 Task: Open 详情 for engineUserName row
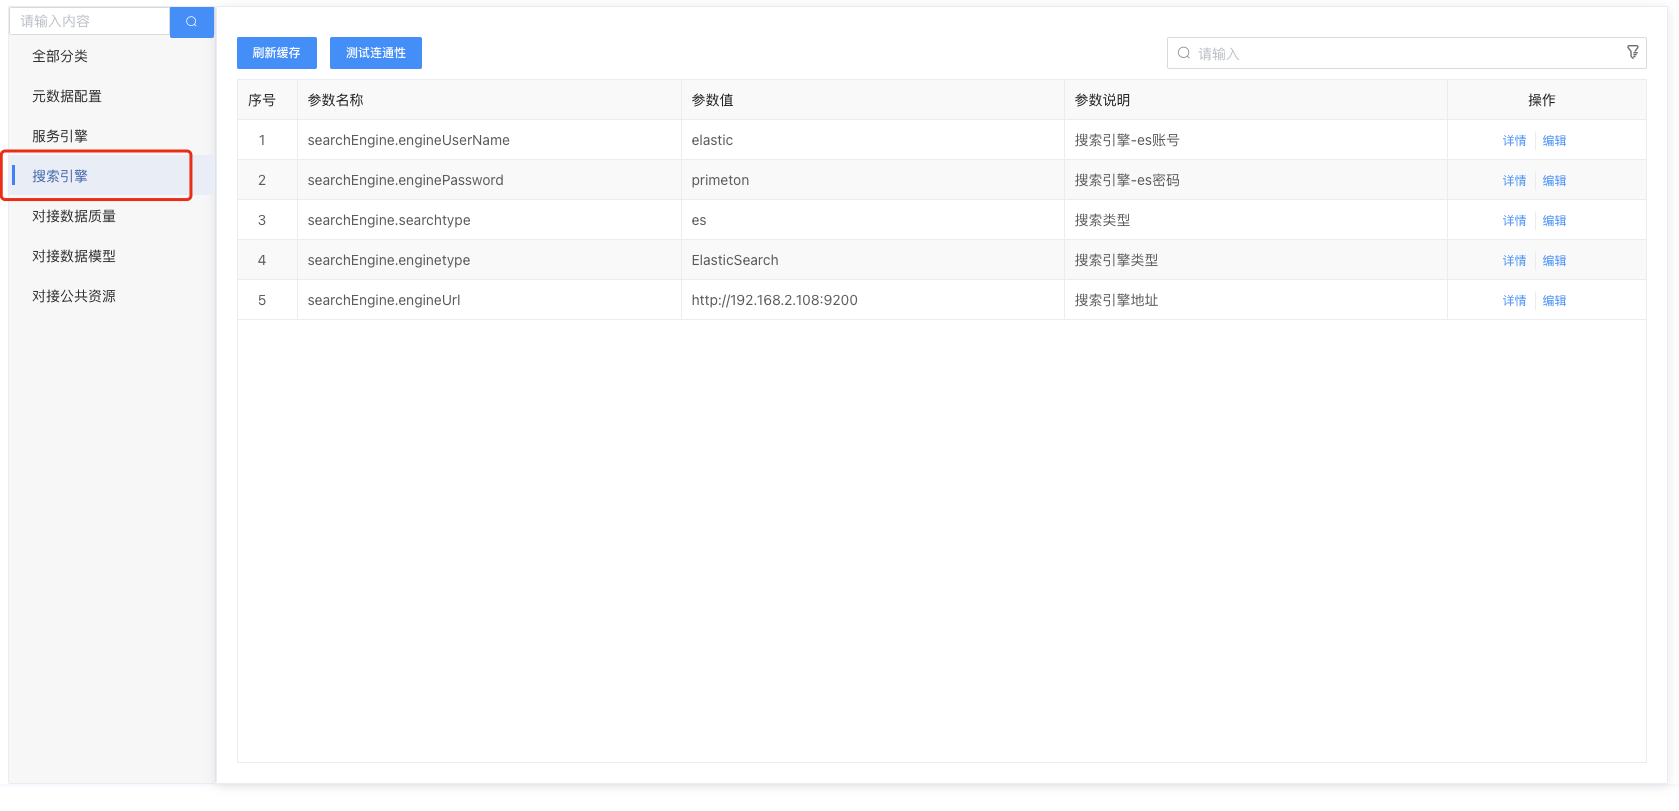(x=1514, y=141)
